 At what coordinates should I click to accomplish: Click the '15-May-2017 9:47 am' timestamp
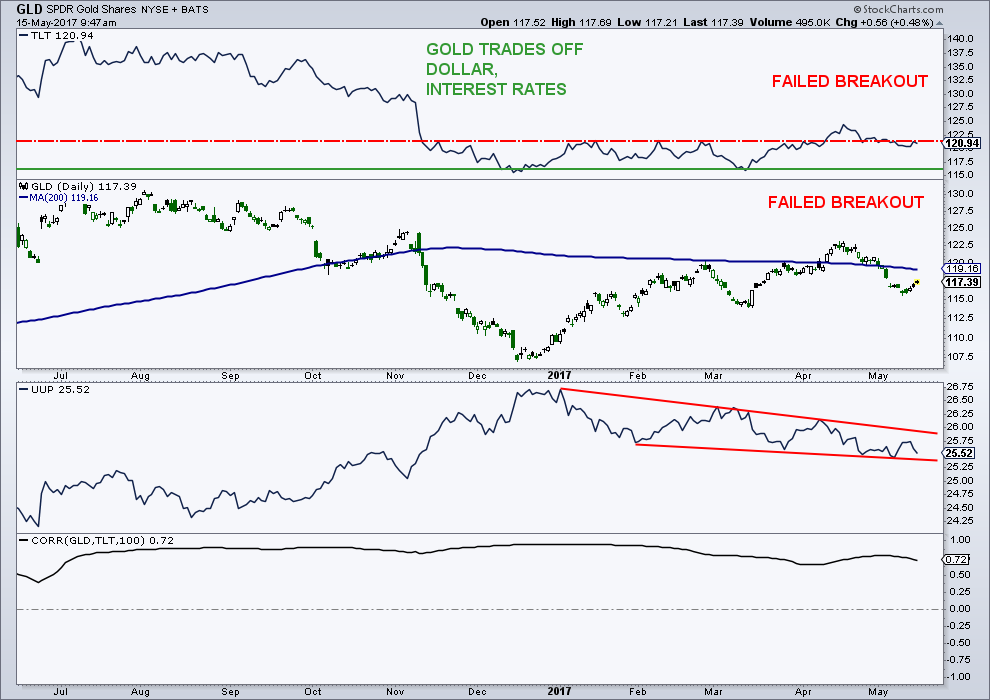point(66,23)
